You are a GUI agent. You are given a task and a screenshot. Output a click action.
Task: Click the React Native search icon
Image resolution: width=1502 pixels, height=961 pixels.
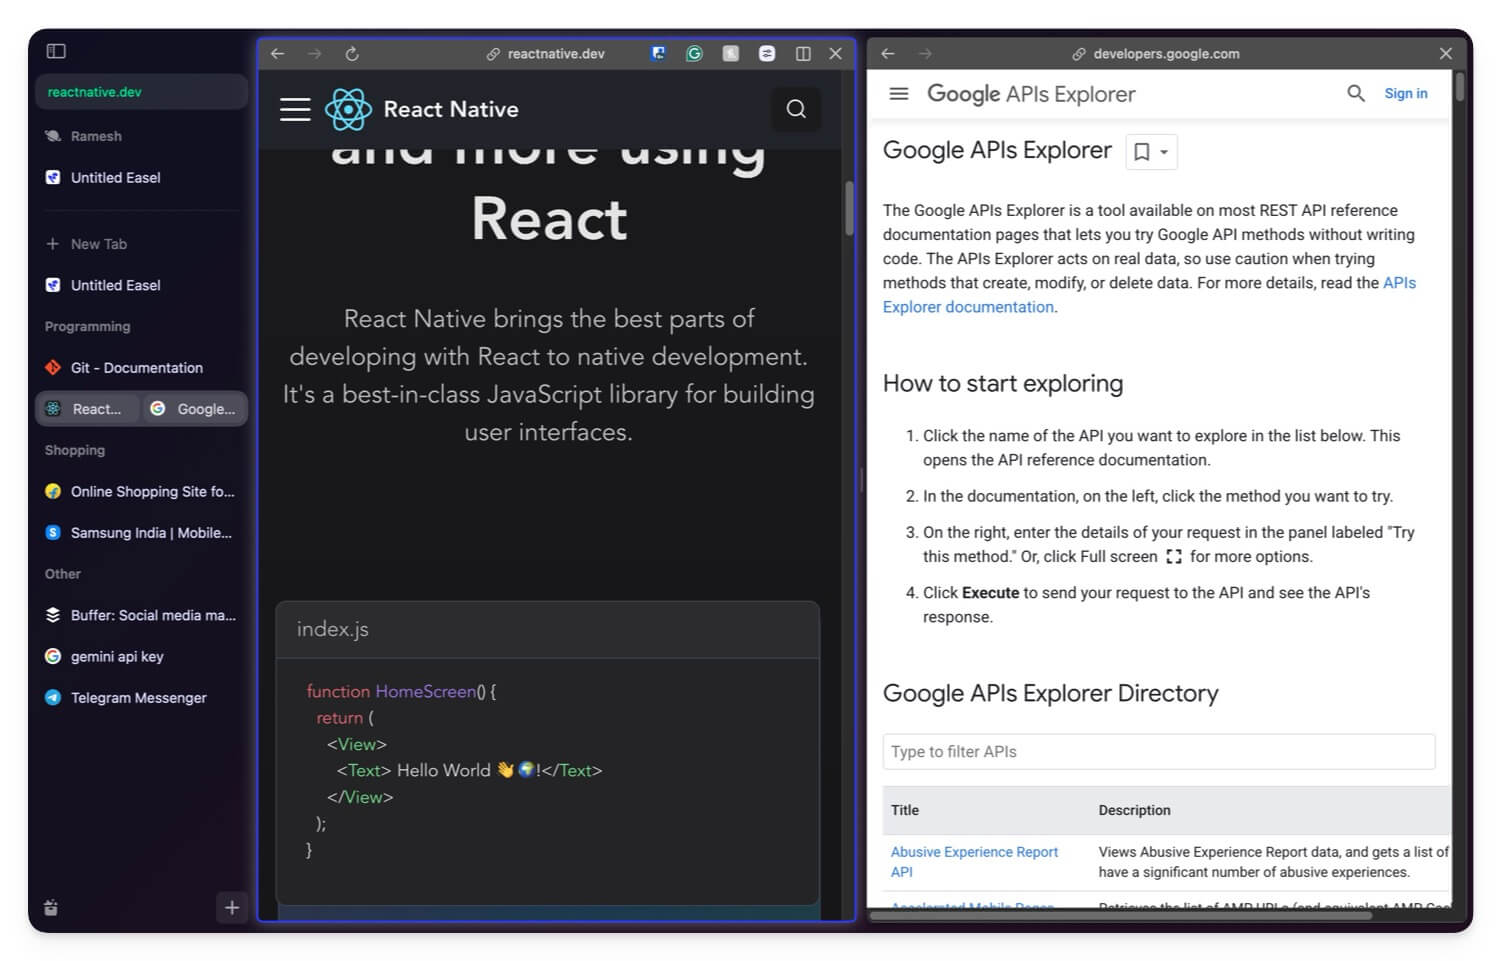pyautogui.click(x=796, y=109)
